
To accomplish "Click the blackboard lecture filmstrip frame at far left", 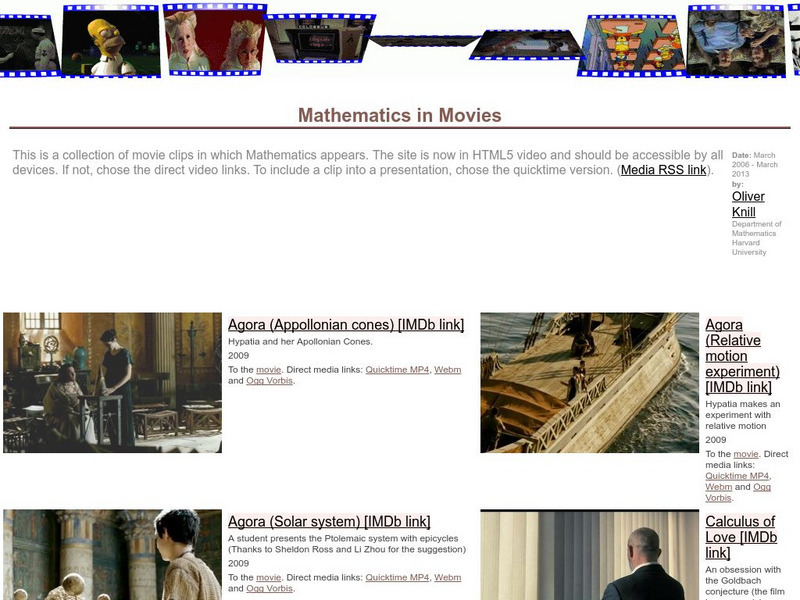I will (x=25, y=45).
